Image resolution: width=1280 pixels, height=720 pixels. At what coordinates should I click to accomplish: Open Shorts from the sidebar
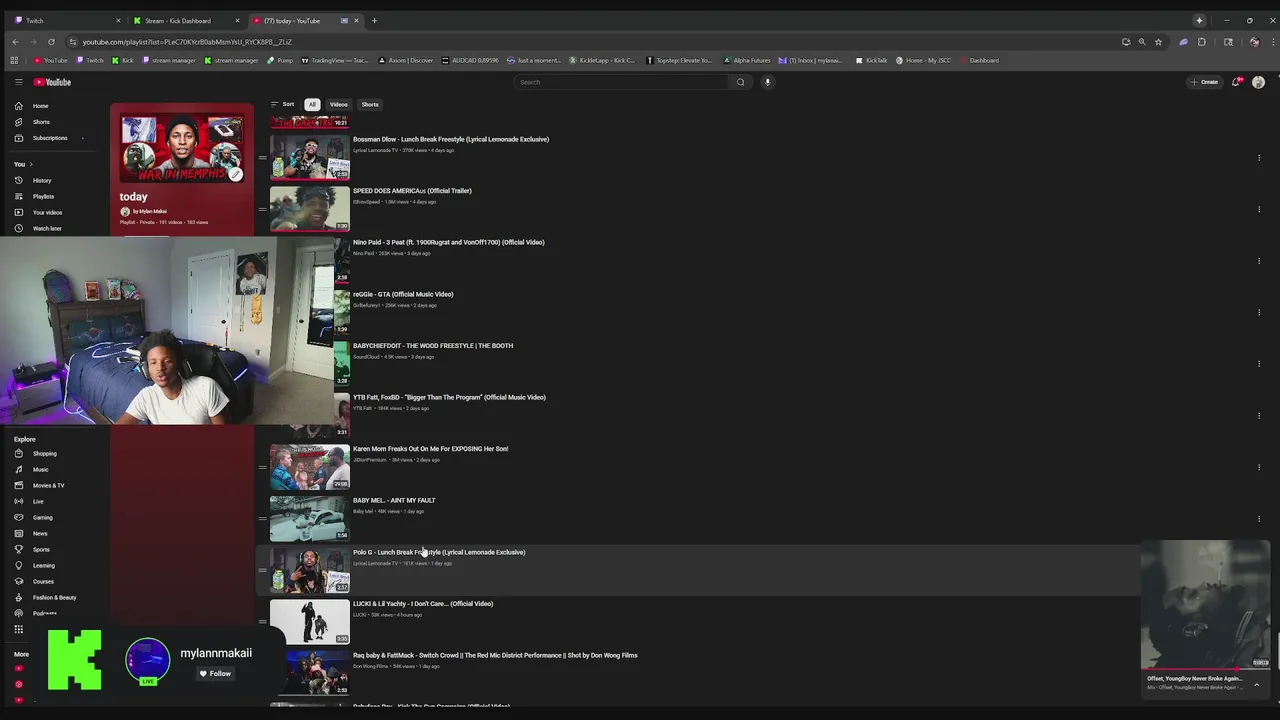(x=41, y=122)
